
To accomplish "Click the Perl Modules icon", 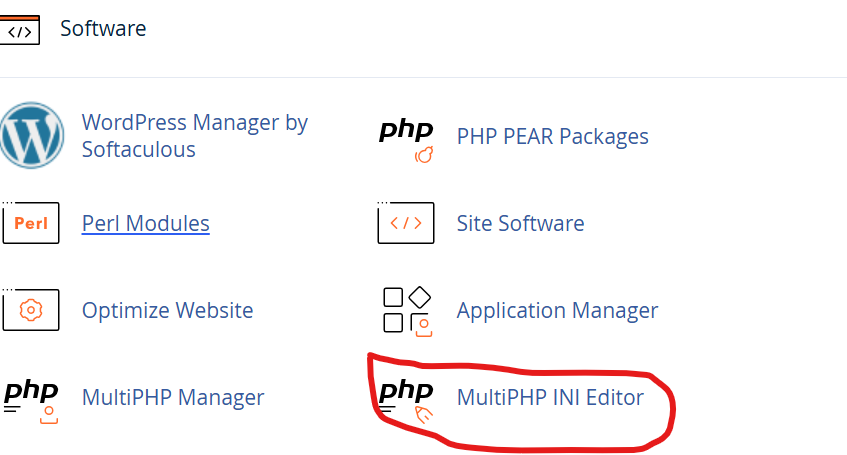I will (x=31, y=223).
